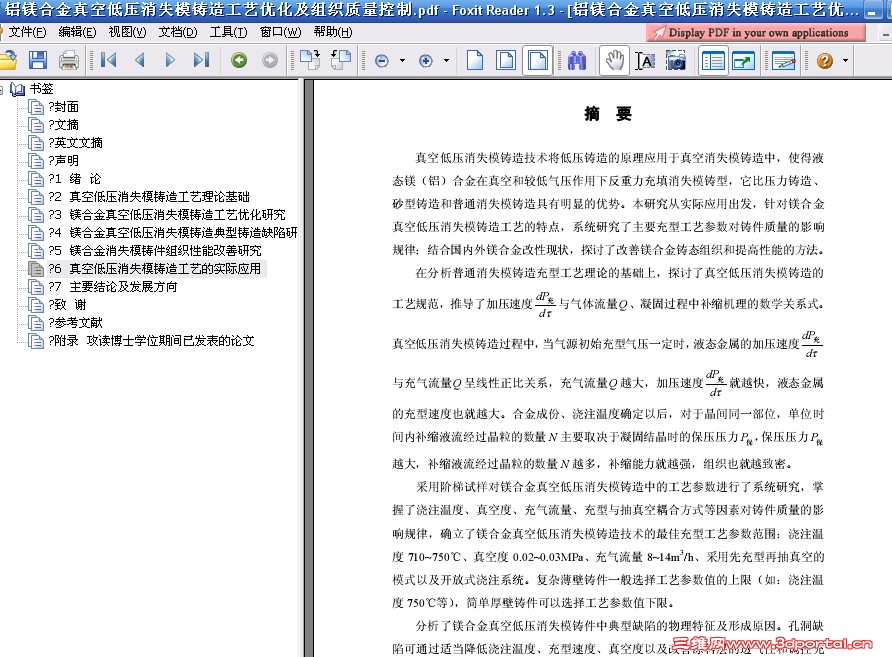Open the 窗口(W) menu
Image resolution: width=892 pixels, height=657 pixels.
point(280,32)
